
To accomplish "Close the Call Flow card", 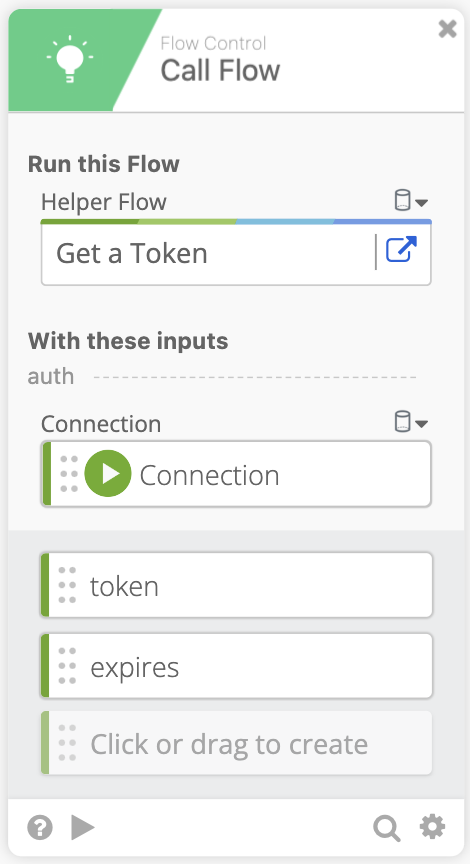I will click(x=447, y=29).
